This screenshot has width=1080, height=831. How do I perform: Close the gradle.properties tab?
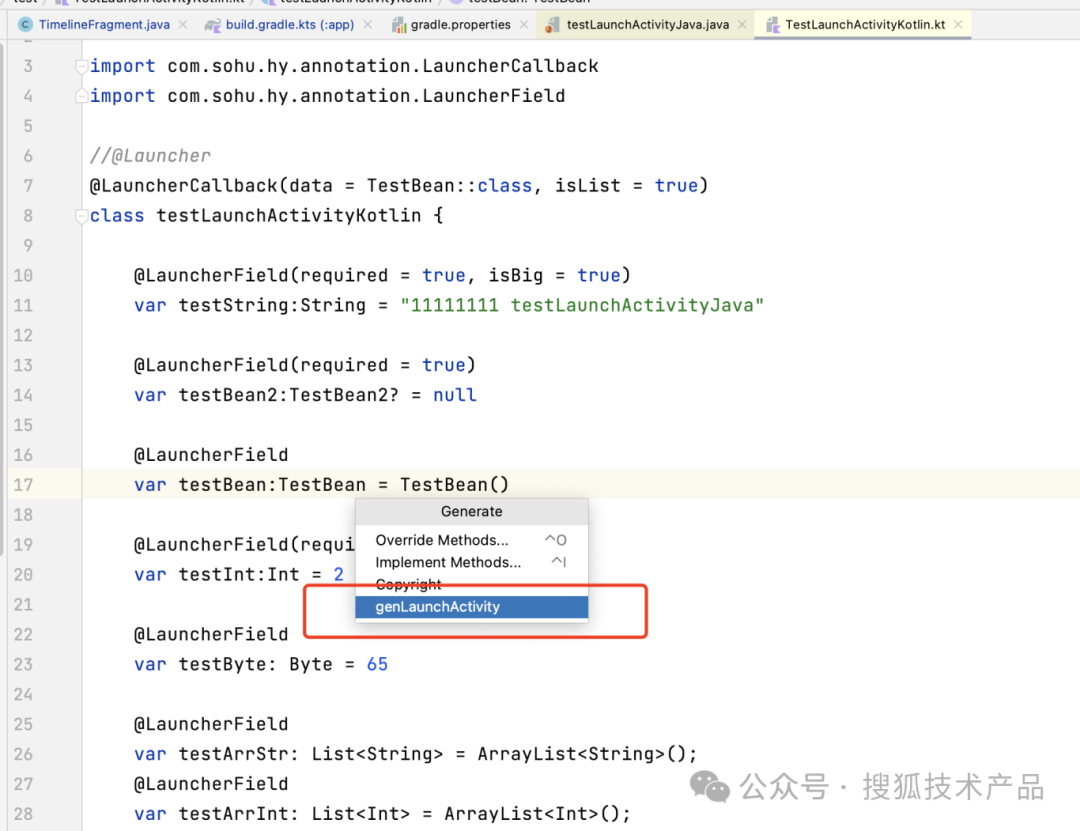pyautogui.click(x=524, y=25)
